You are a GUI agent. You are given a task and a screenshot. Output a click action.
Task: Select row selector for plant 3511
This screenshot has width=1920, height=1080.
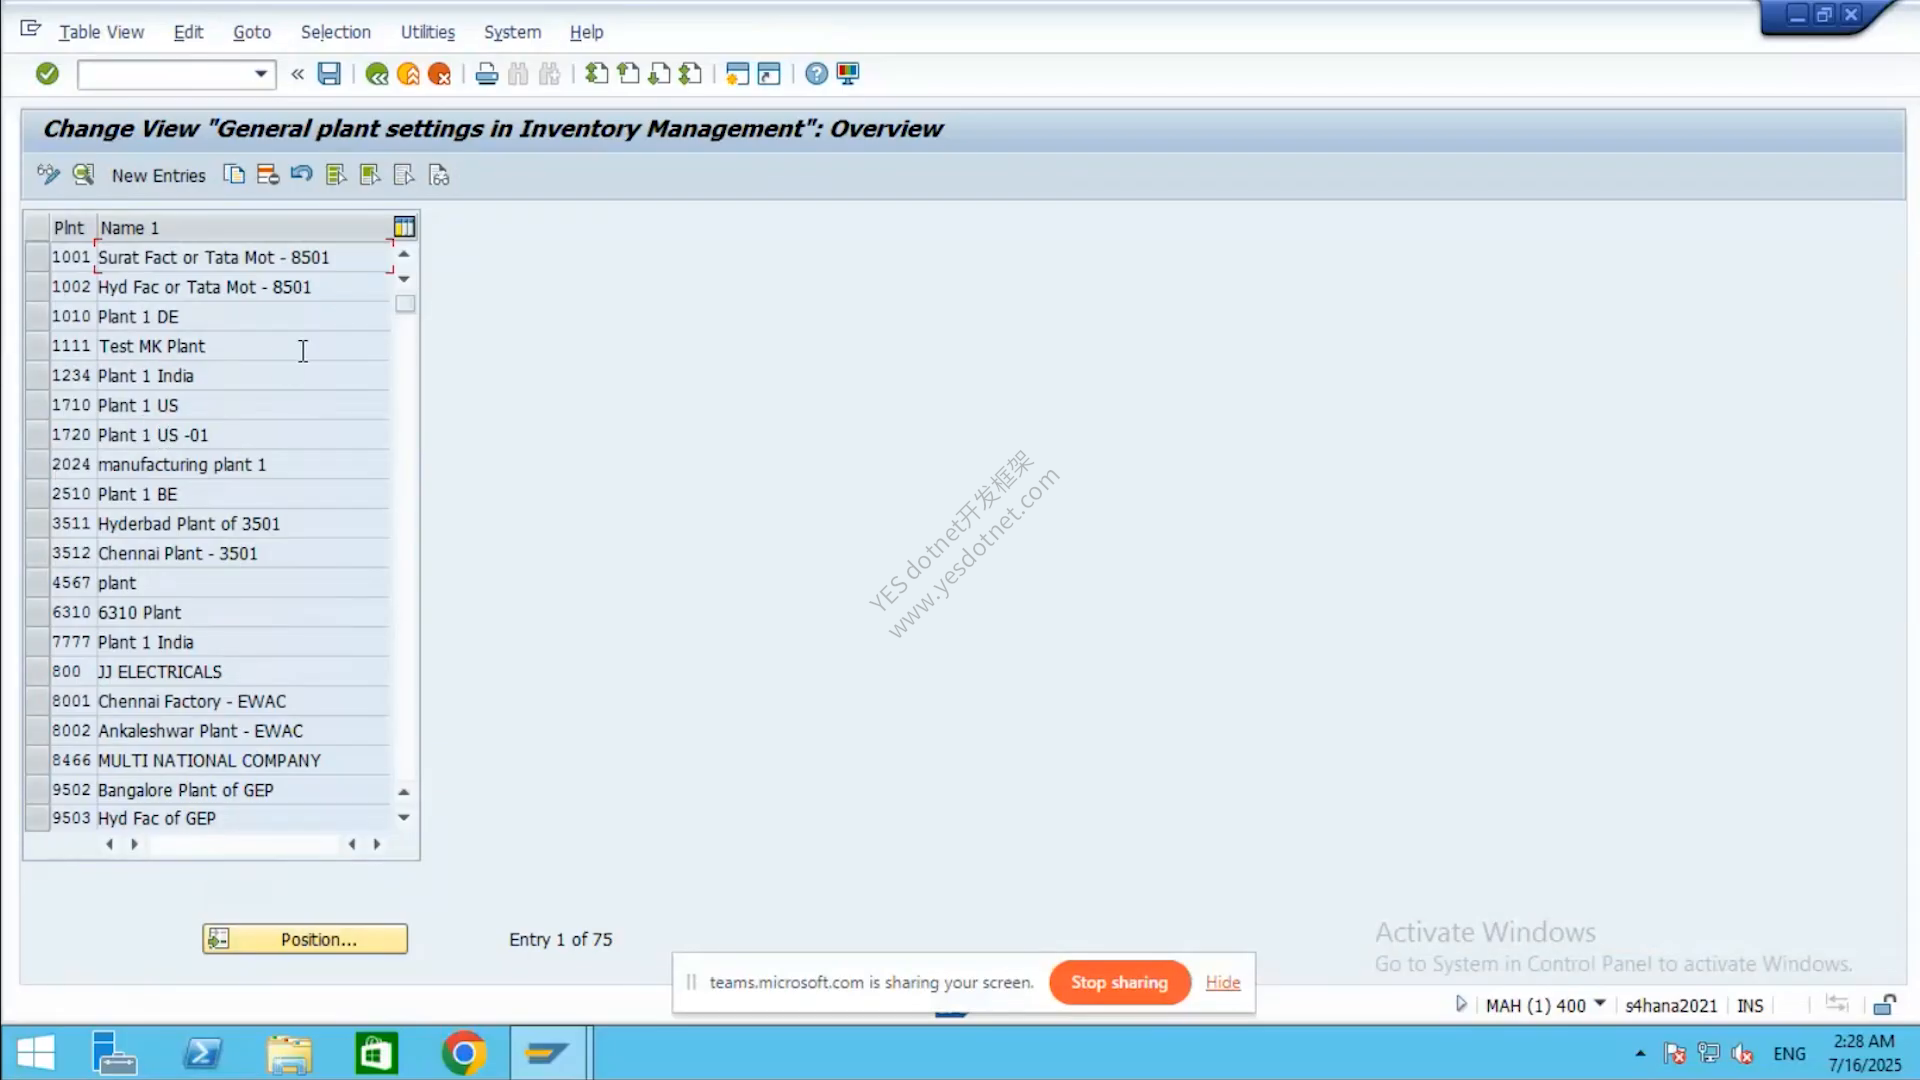[x=37, y=523]
